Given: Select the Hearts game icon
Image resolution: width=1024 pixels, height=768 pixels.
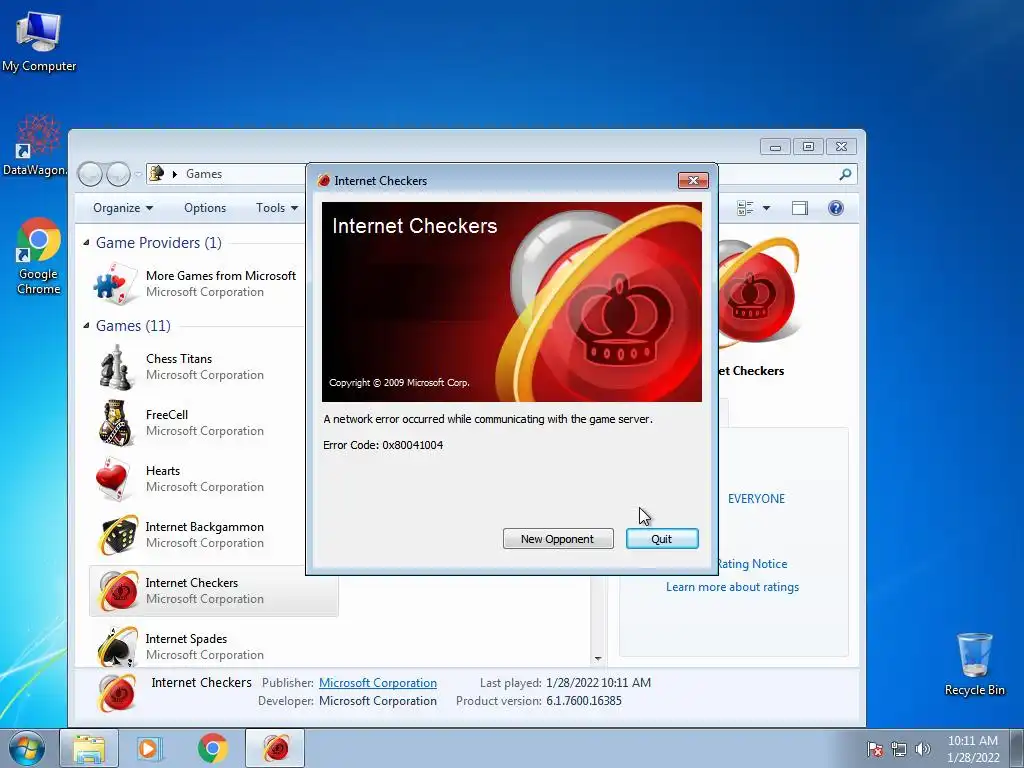Looking at the screenshot, I should [x=115, y=479].
